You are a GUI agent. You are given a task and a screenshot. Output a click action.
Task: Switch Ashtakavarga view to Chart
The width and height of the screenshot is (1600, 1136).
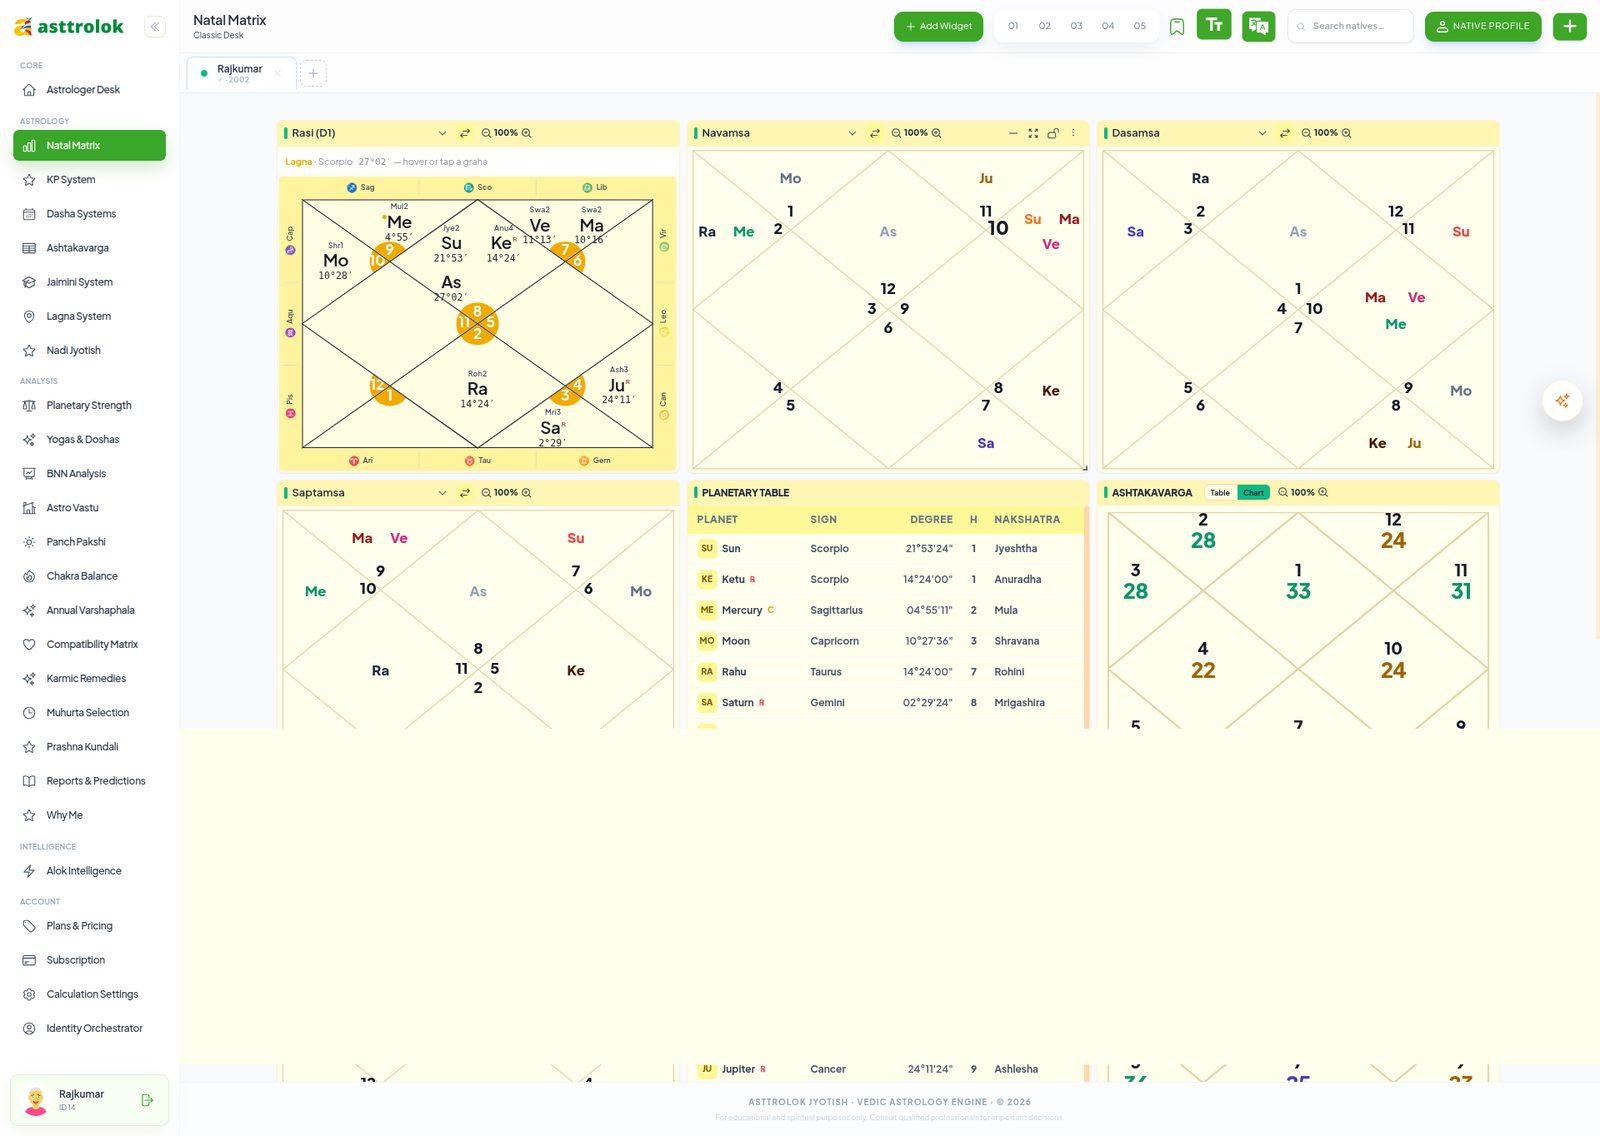(x=1254, y=493)
